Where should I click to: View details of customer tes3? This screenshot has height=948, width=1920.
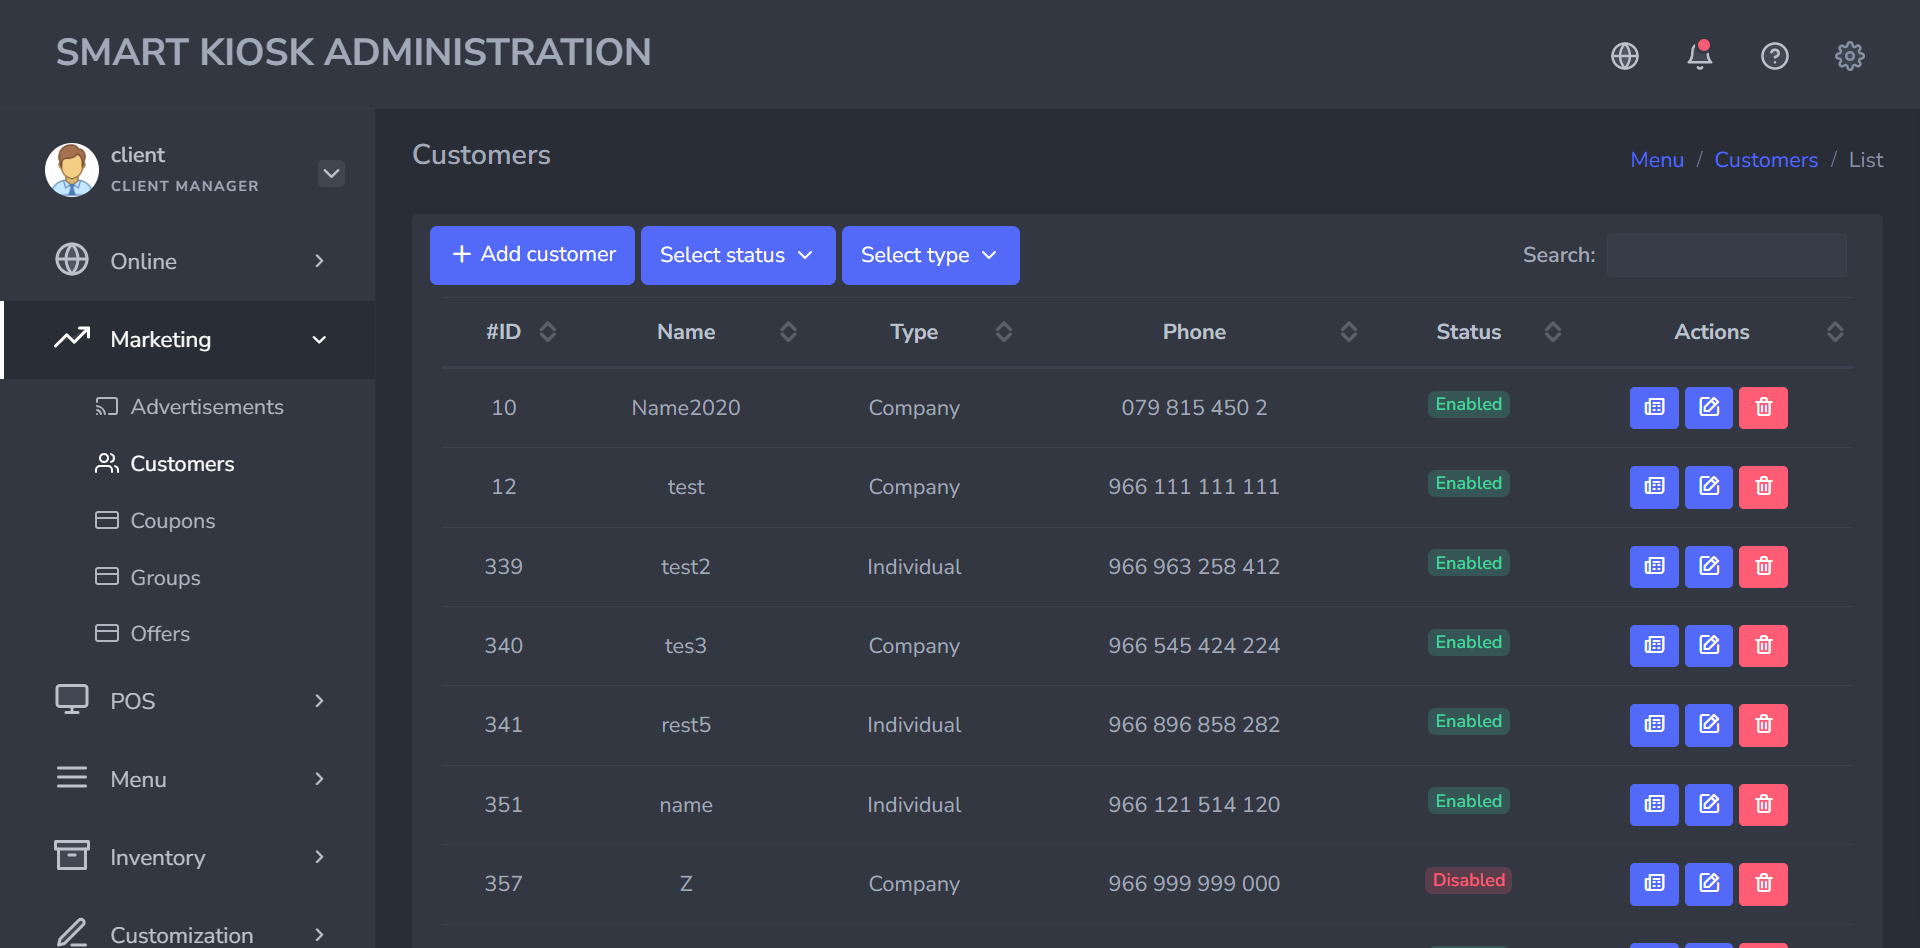(1654, 646)
